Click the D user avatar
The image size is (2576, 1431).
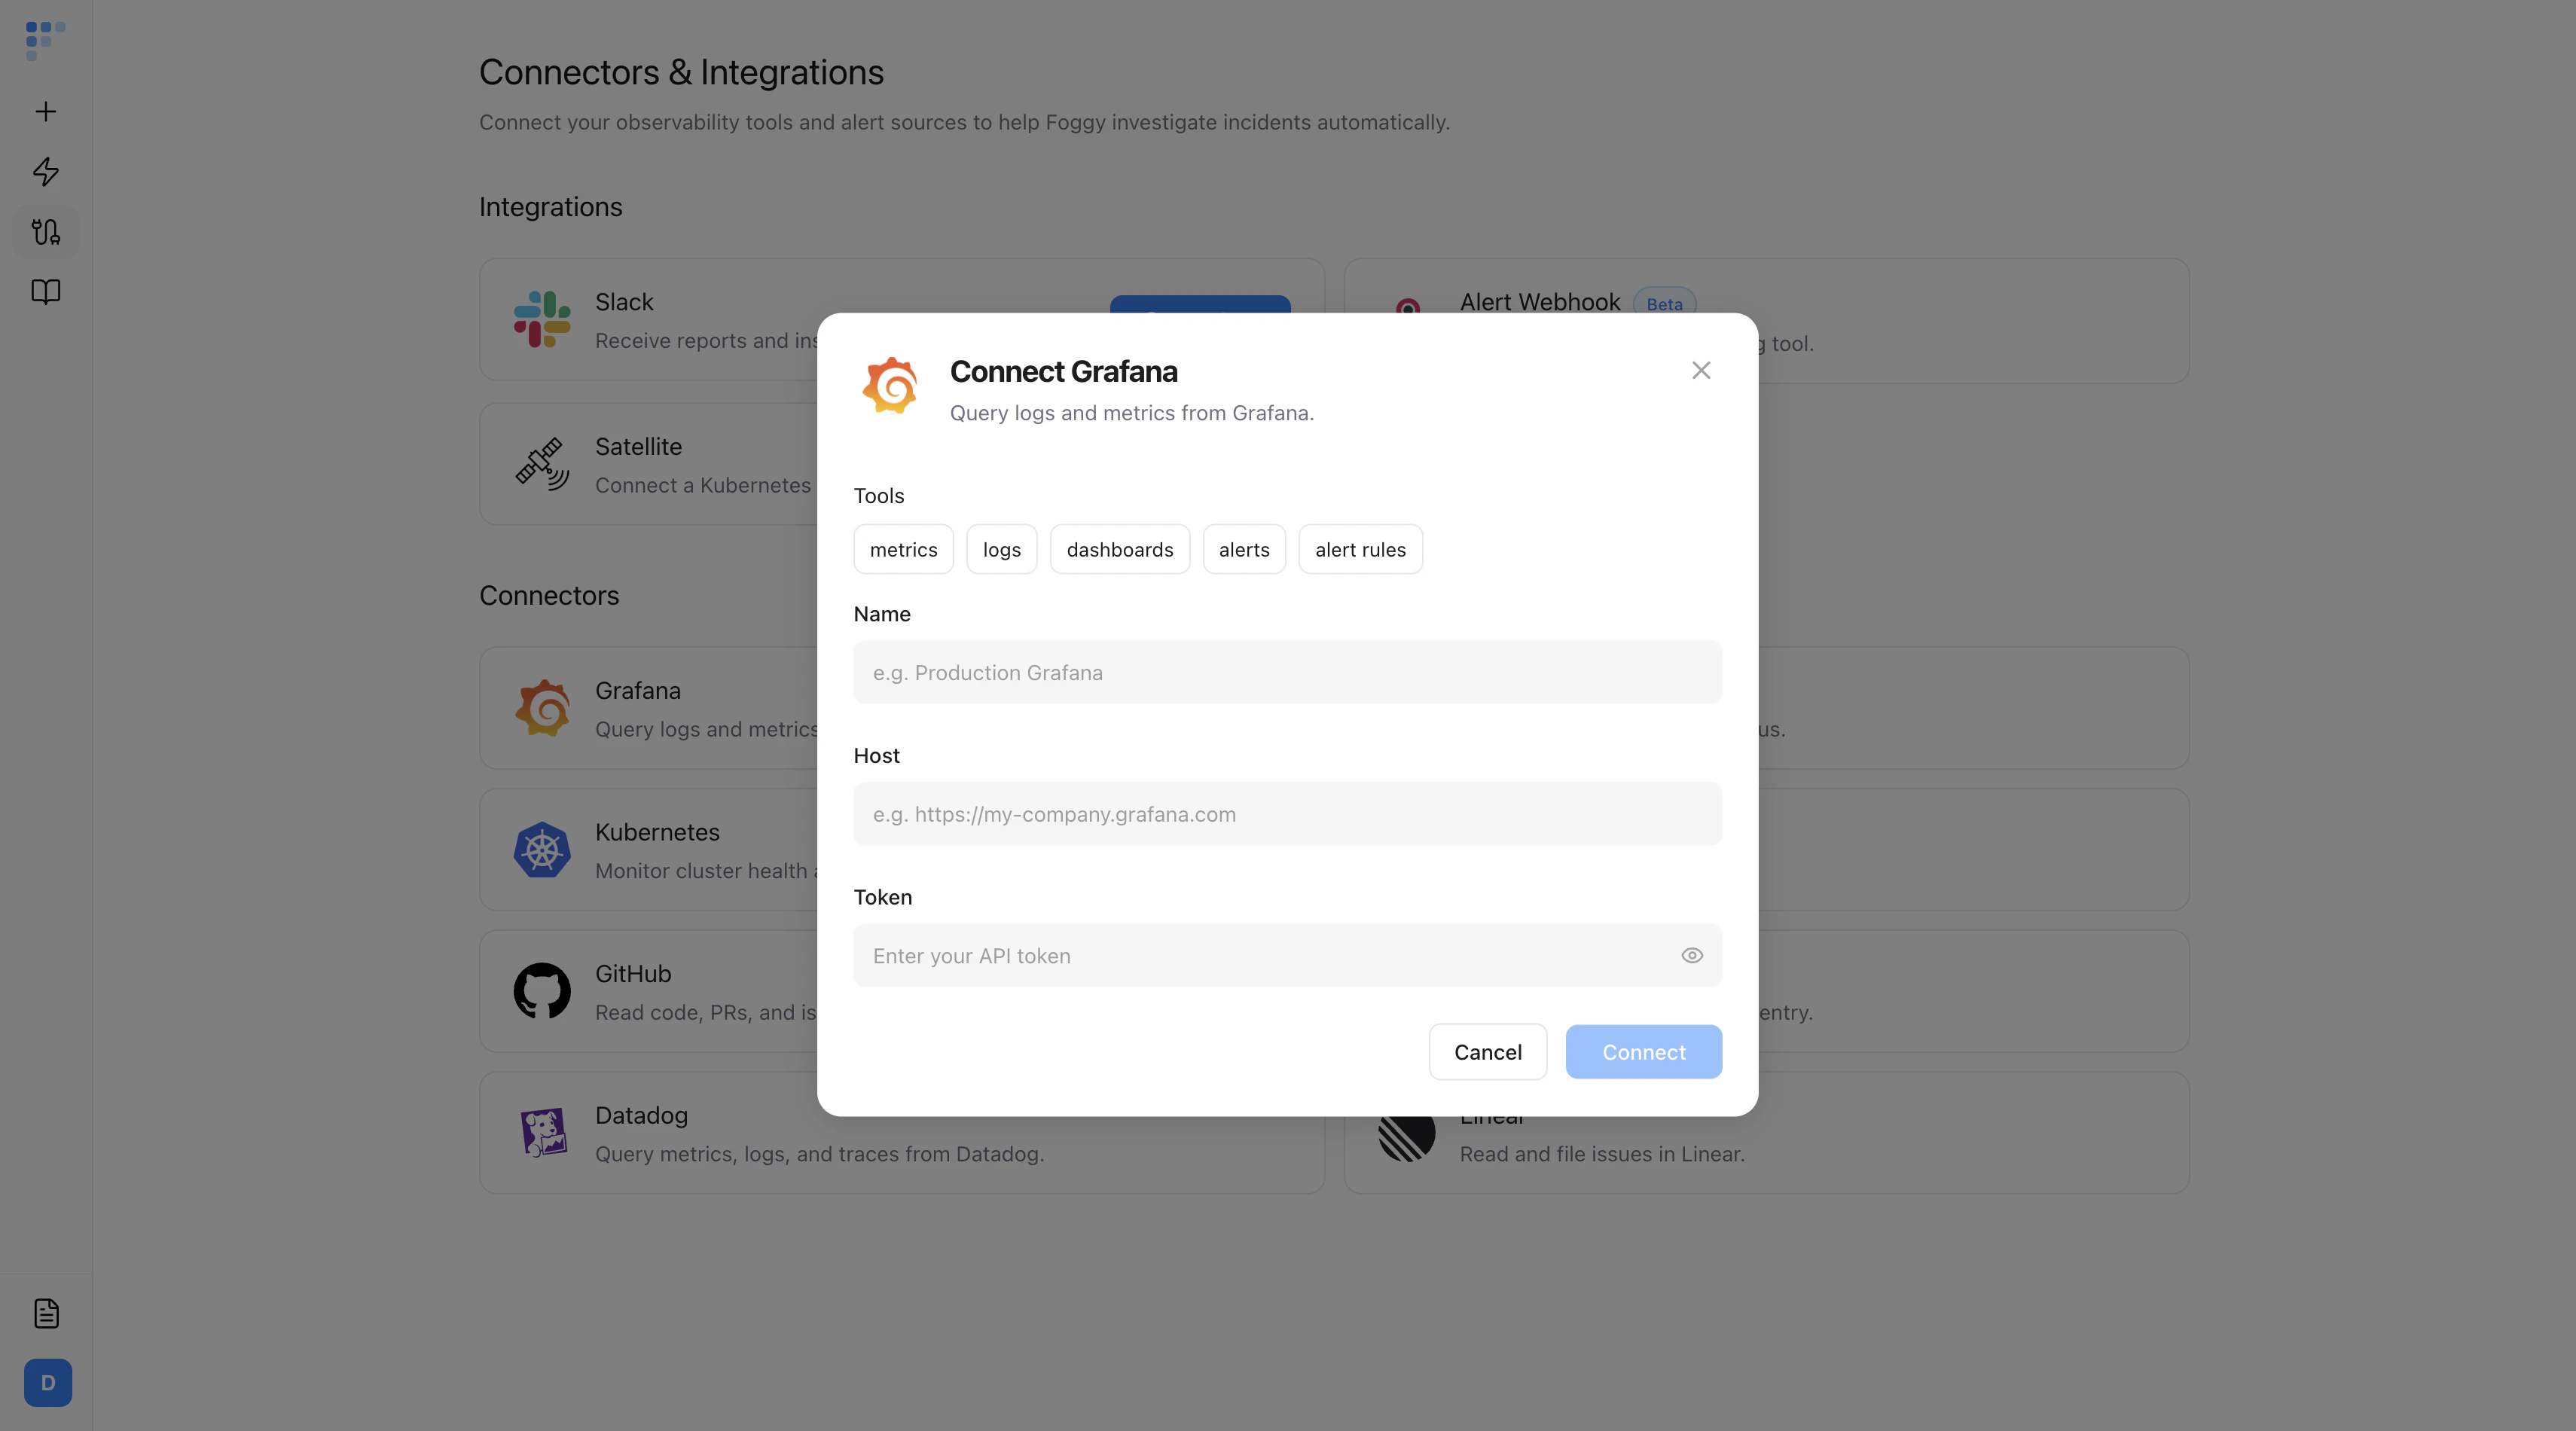click(x=48, y=1383)
